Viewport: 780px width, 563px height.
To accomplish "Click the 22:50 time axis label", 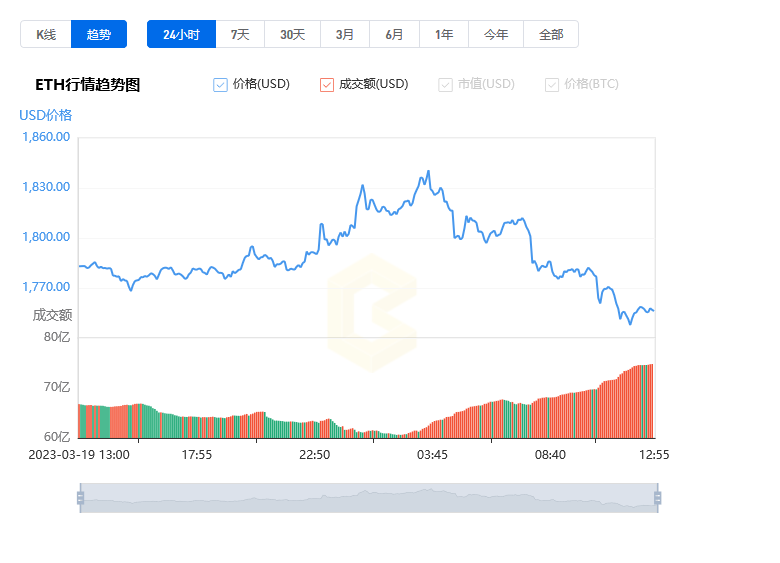I will (x=314, y=454).
